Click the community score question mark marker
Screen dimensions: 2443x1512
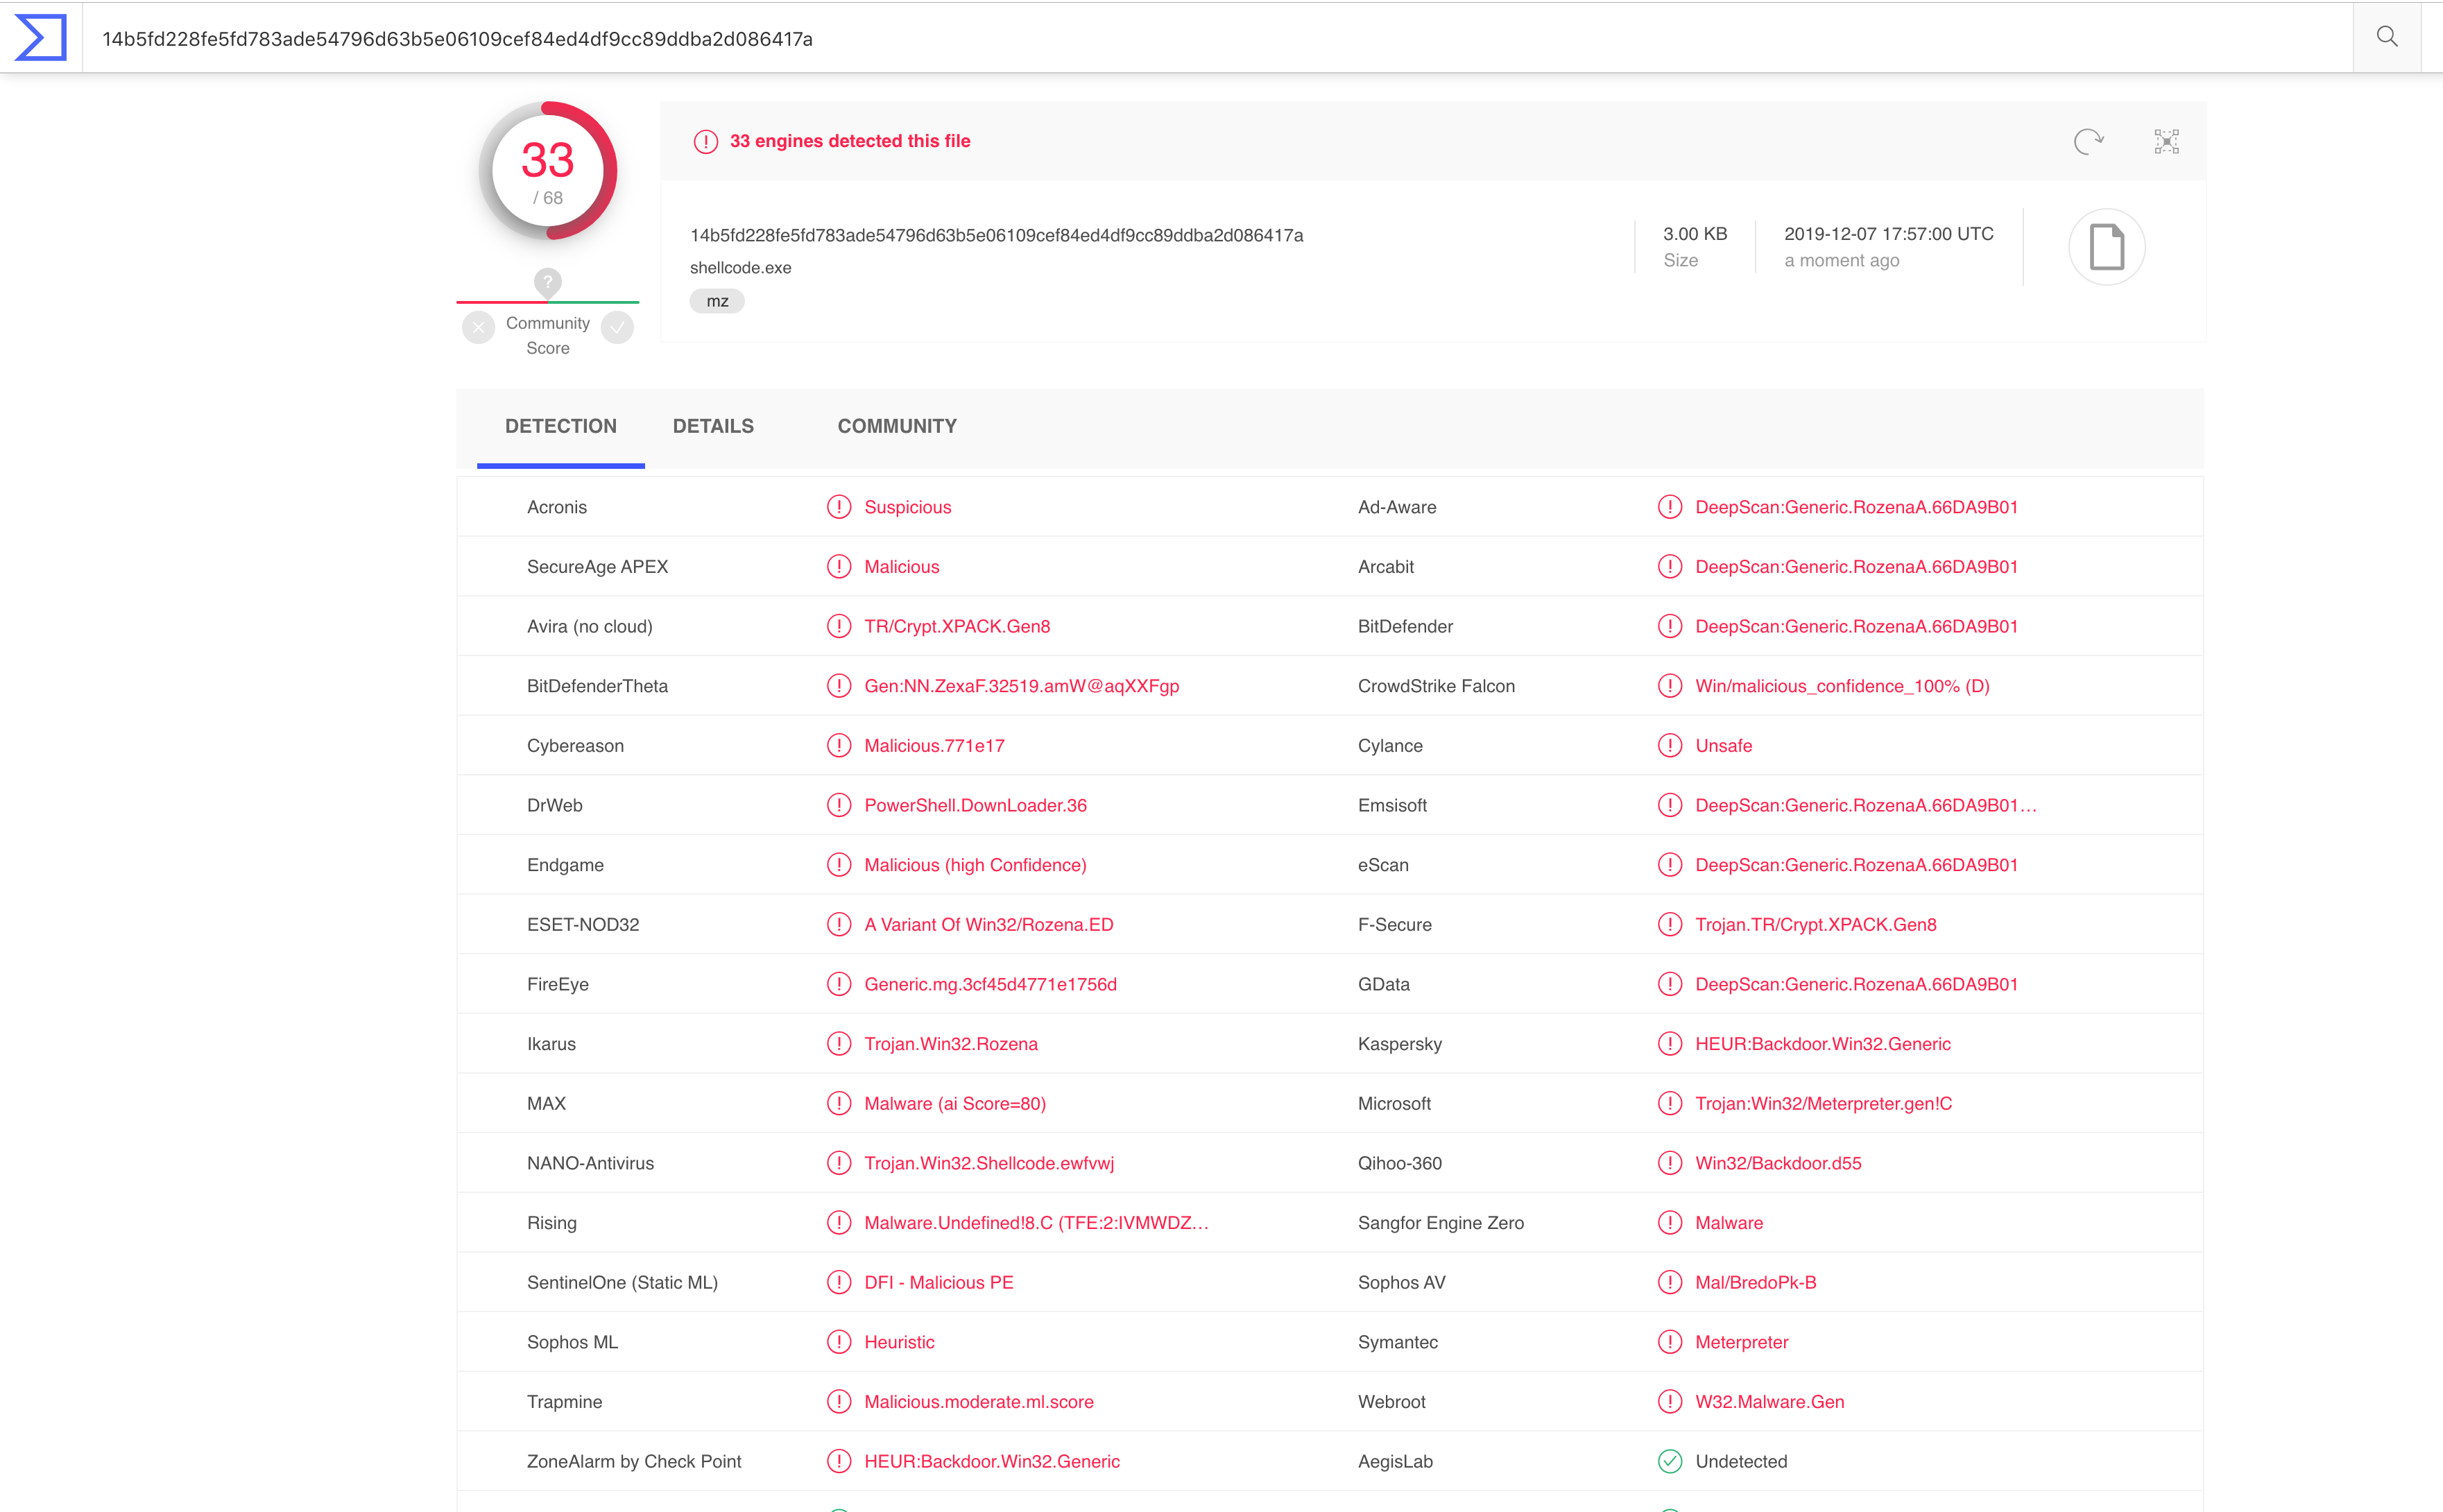click(x=547, y=283)
